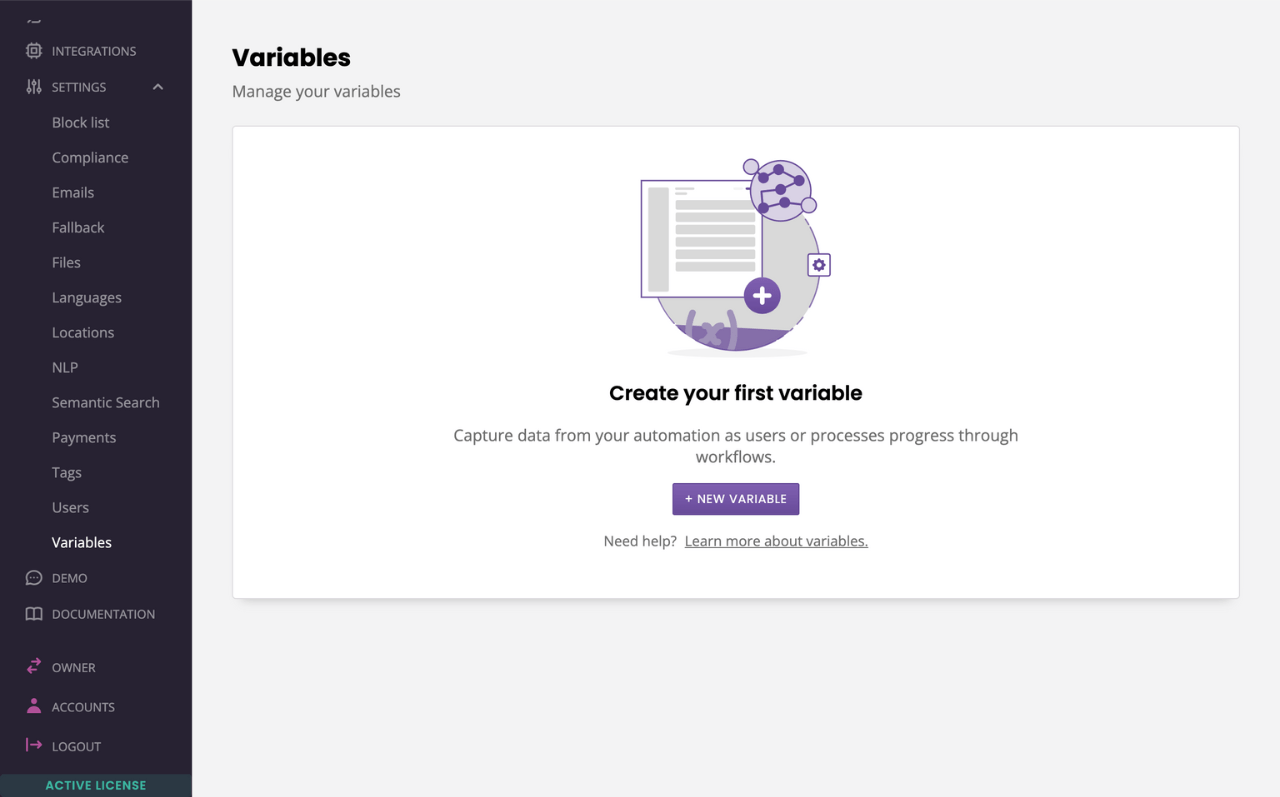Viewport: 1280px width, 797px height.
Task: Click the Logout arrow icon
Action: point(32,745)
